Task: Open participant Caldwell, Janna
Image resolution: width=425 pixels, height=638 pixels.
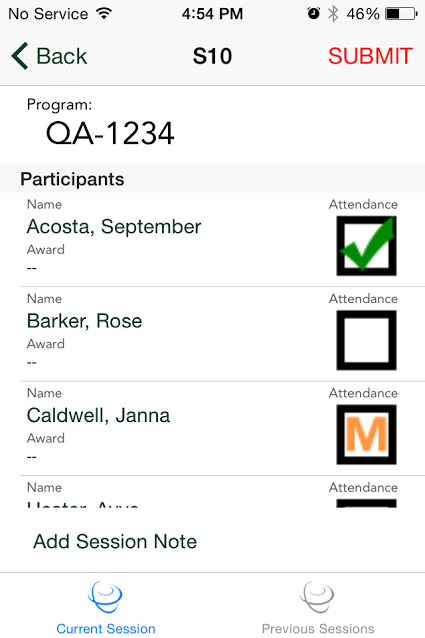Action: [98, 415]
